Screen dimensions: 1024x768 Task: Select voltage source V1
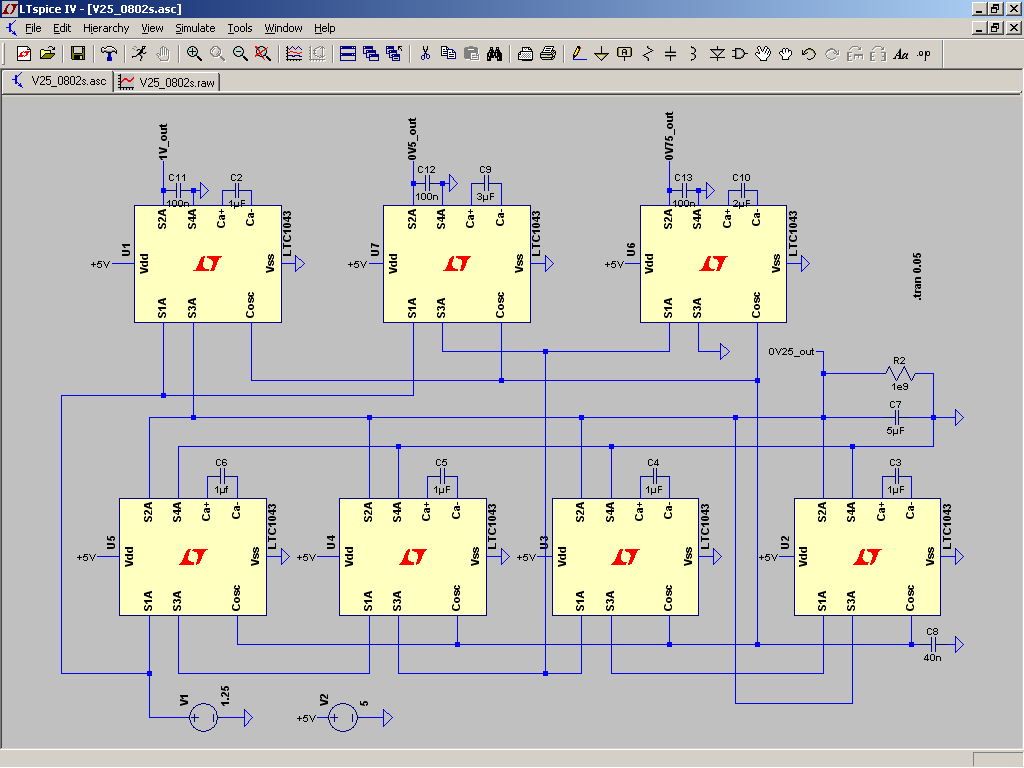pos(203,718)
